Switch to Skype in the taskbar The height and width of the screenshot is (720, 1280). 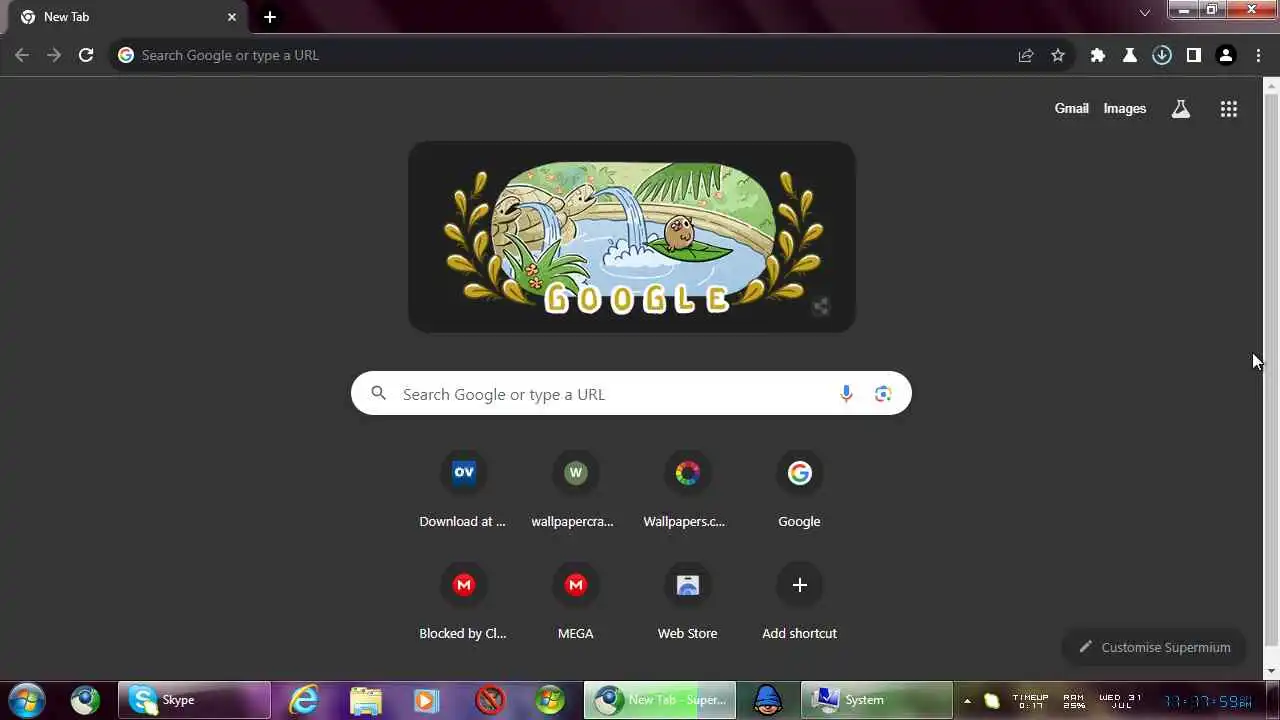tap(194, 700)
